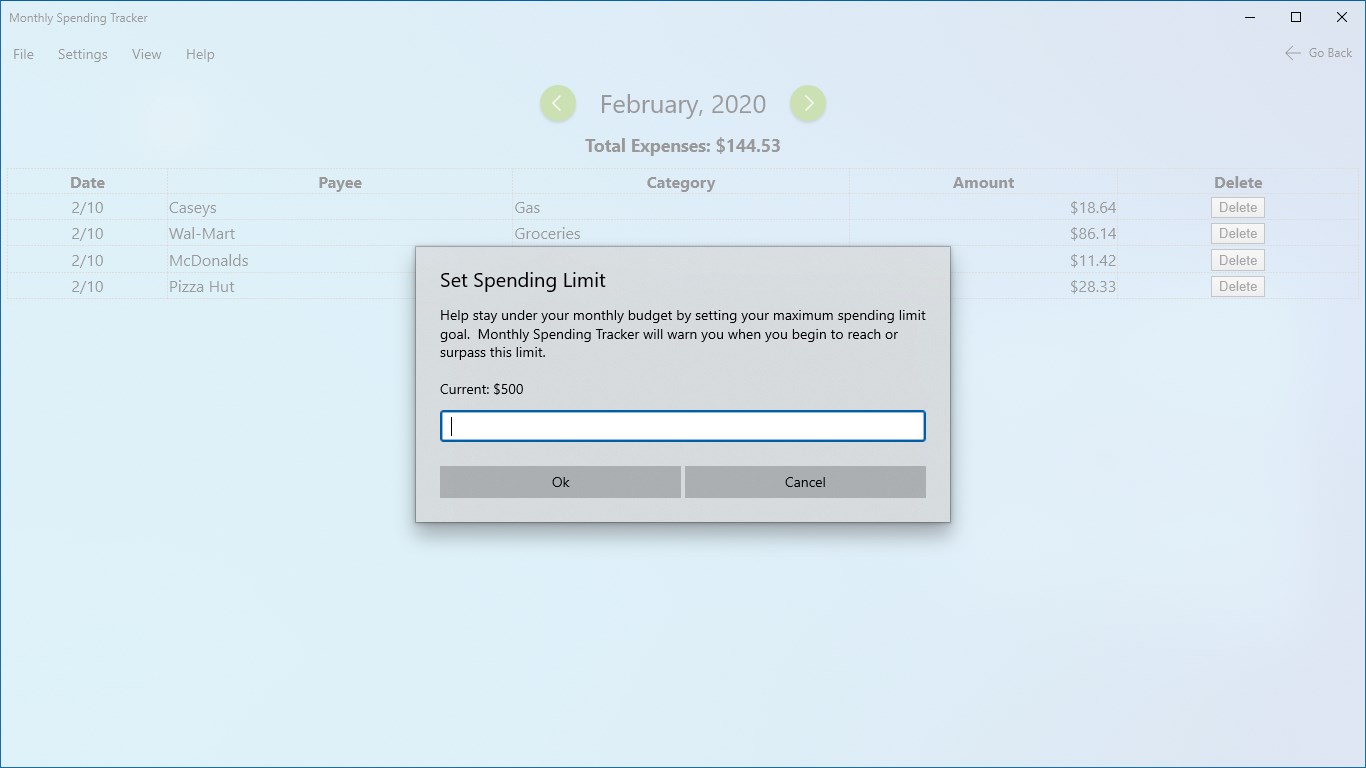Open the Settings menu
Viewport: 1366px width, 768px height.
click(x=83, y=54)
